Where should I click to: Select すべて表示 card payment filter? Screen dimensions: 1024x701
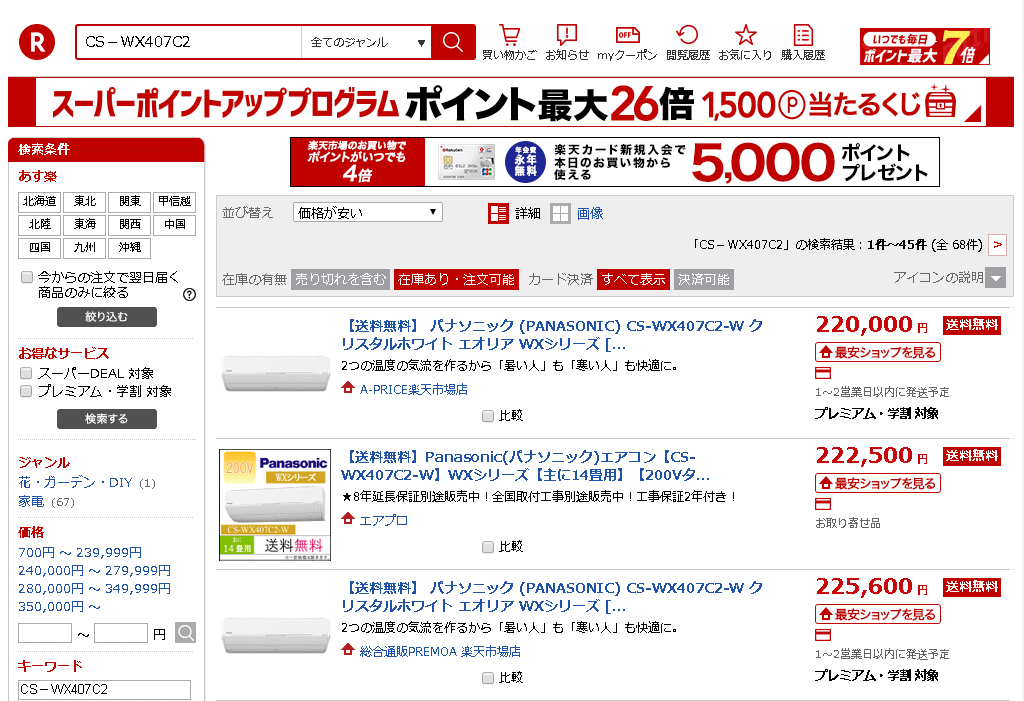coord(633,280)
